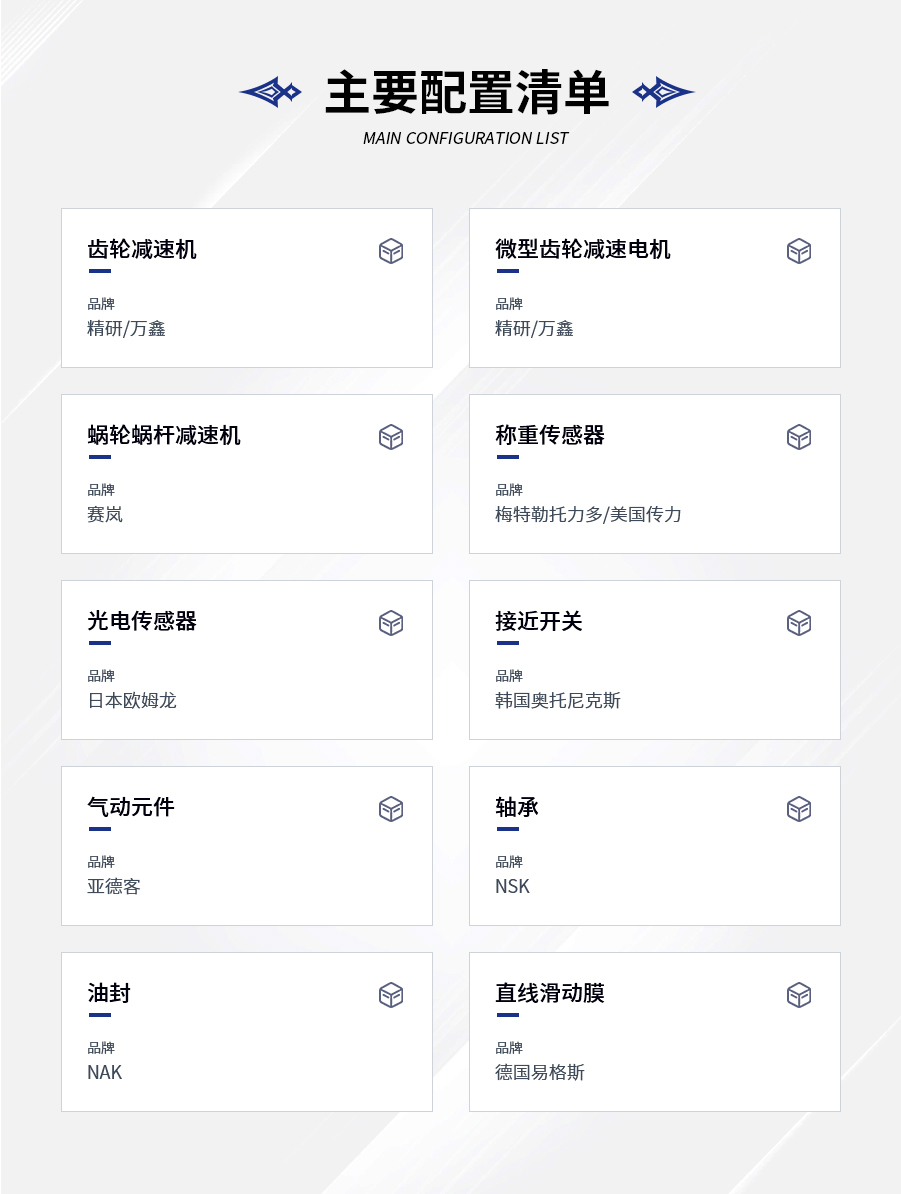Click the cube icon in the 微型齿轮减速电机 card
Image resolution: width=901 pixels, height=1194 pixels.
(x=799, y=251)
